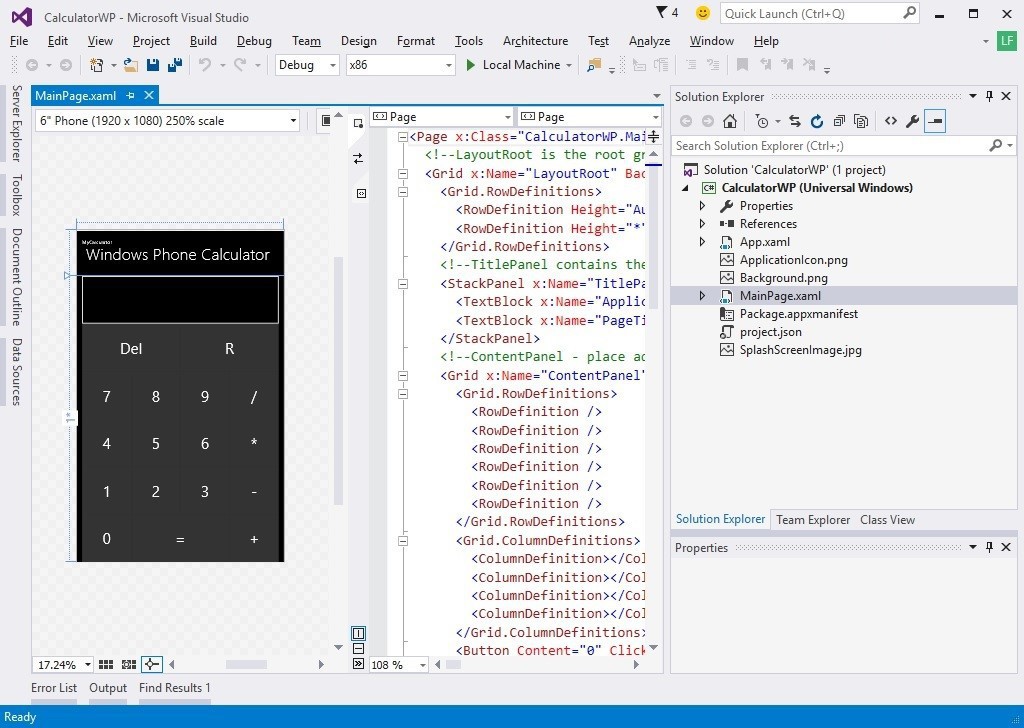
Task: Click the swap panes arrows icon
Action: (358, 158)
